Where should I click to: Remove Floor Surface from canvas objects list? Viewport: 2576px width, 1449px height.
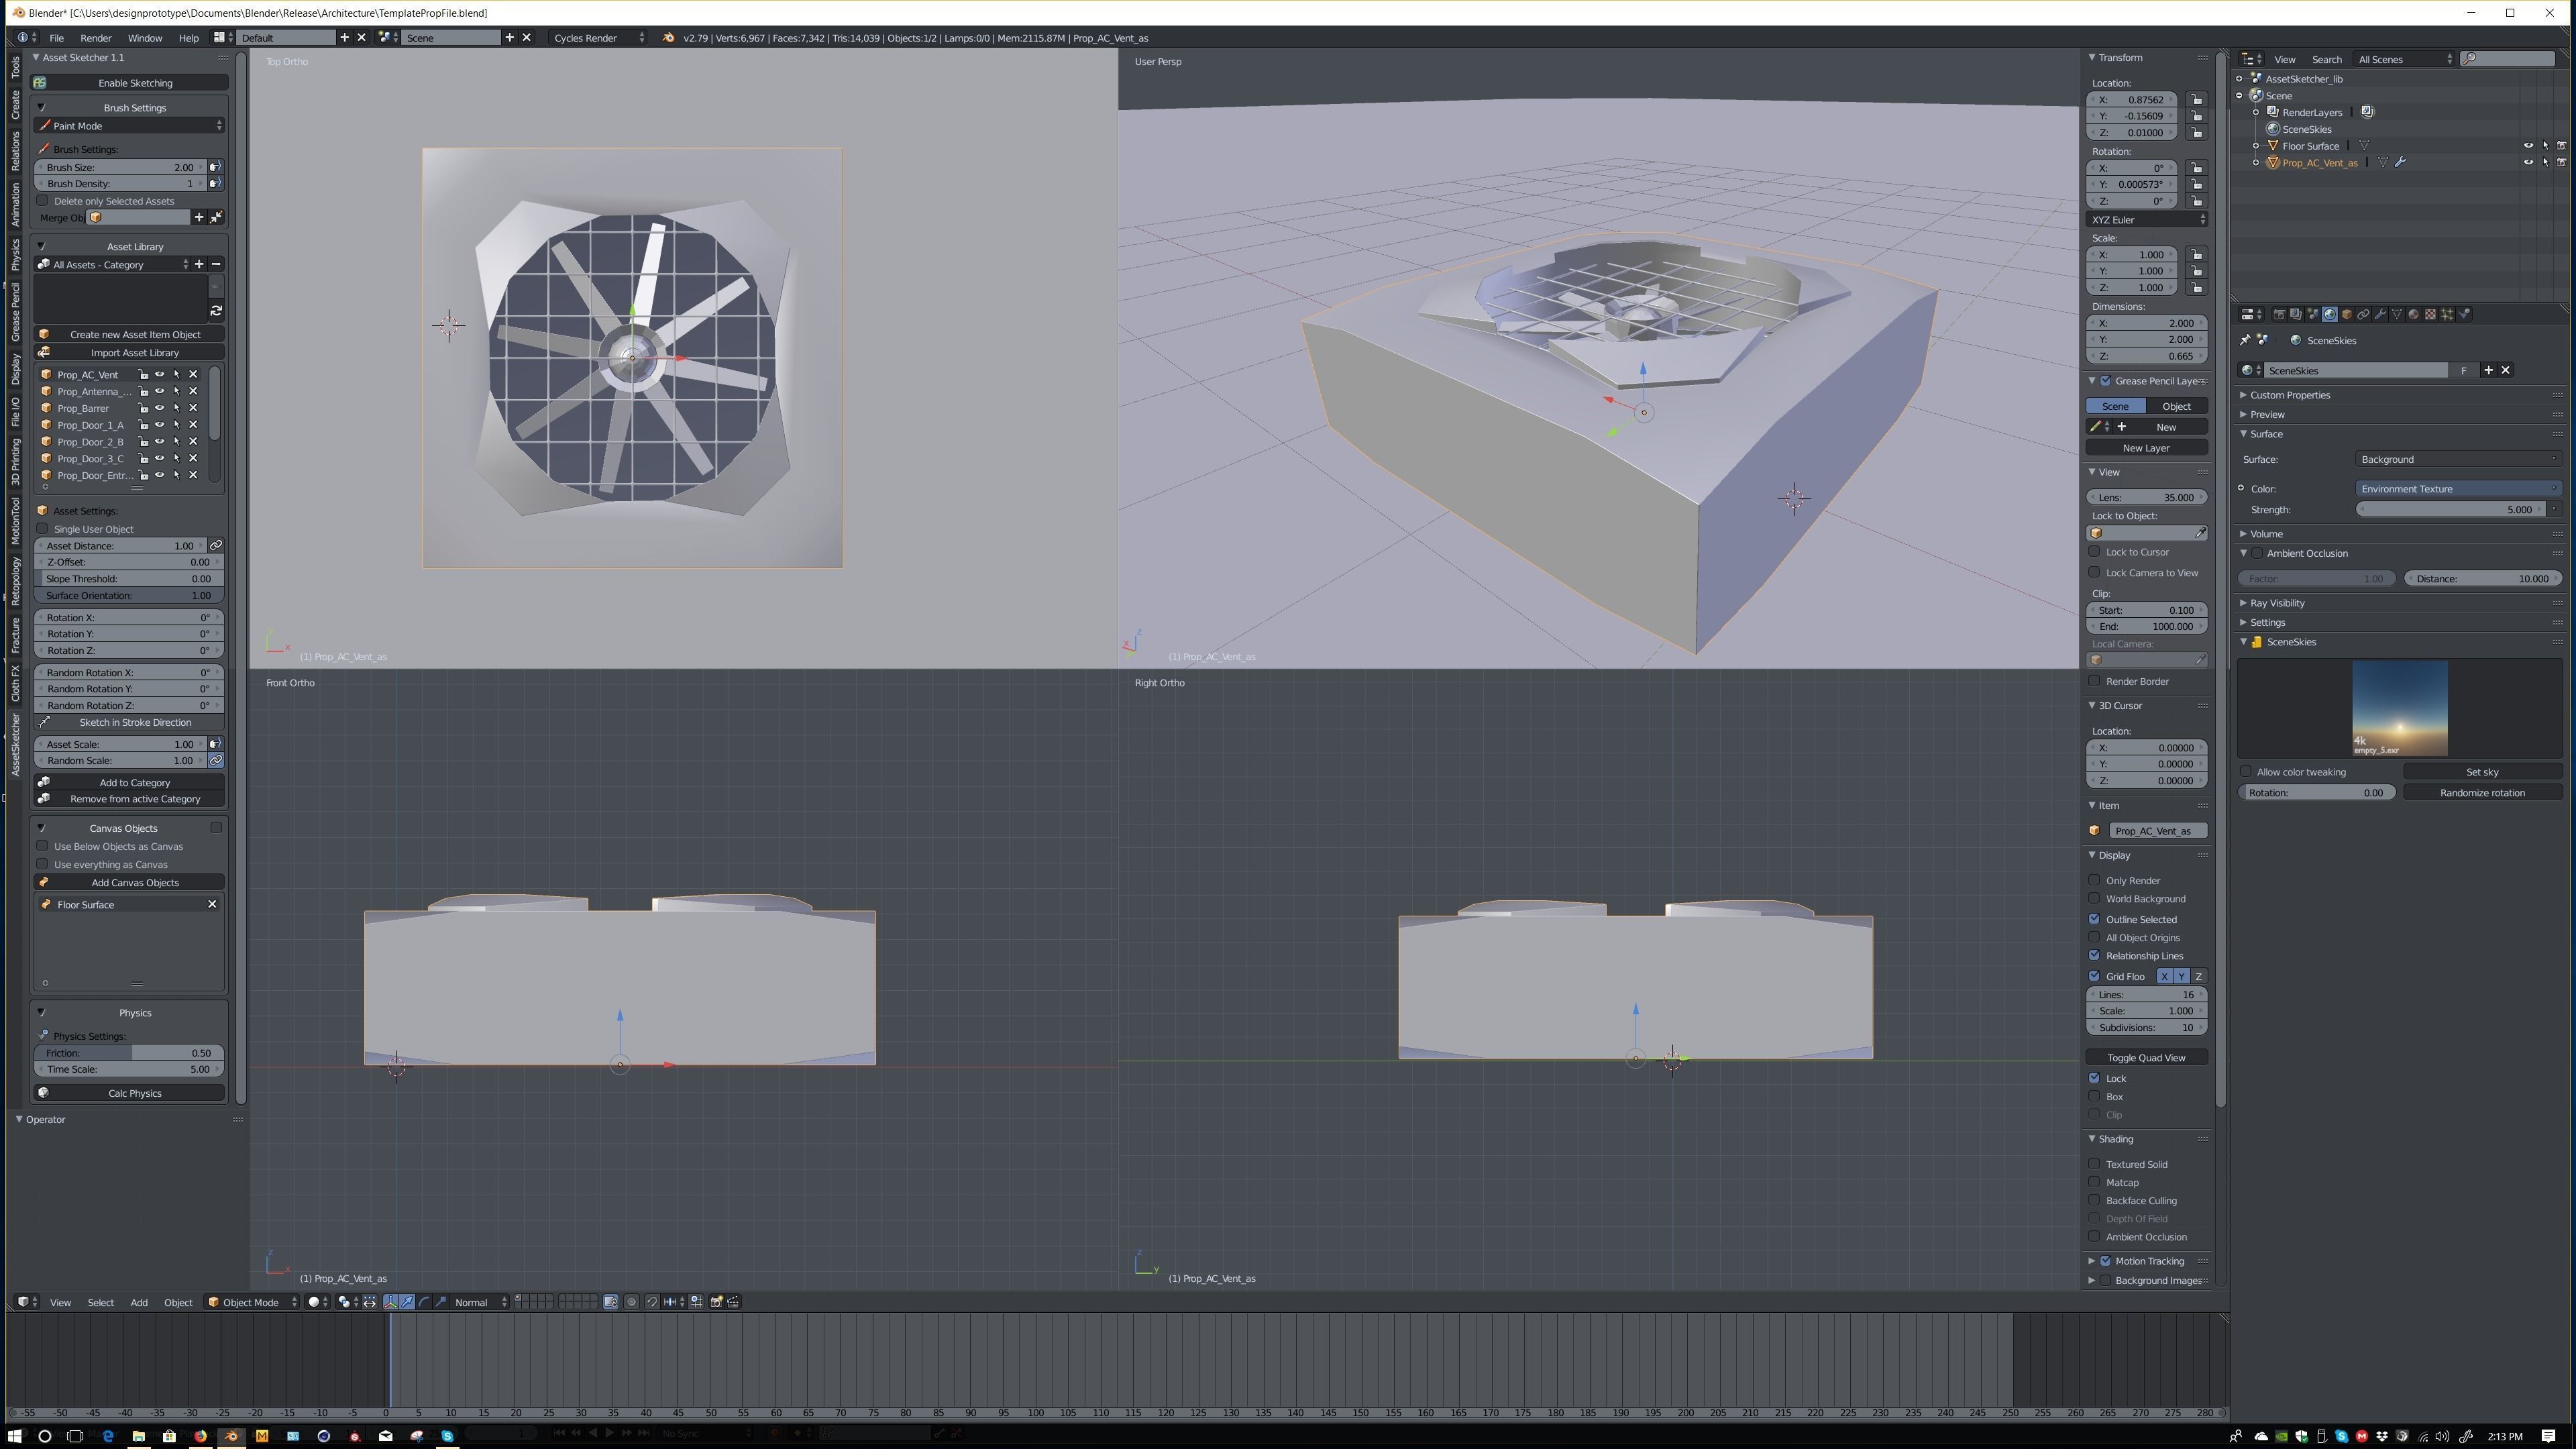[x=212, y=904]
